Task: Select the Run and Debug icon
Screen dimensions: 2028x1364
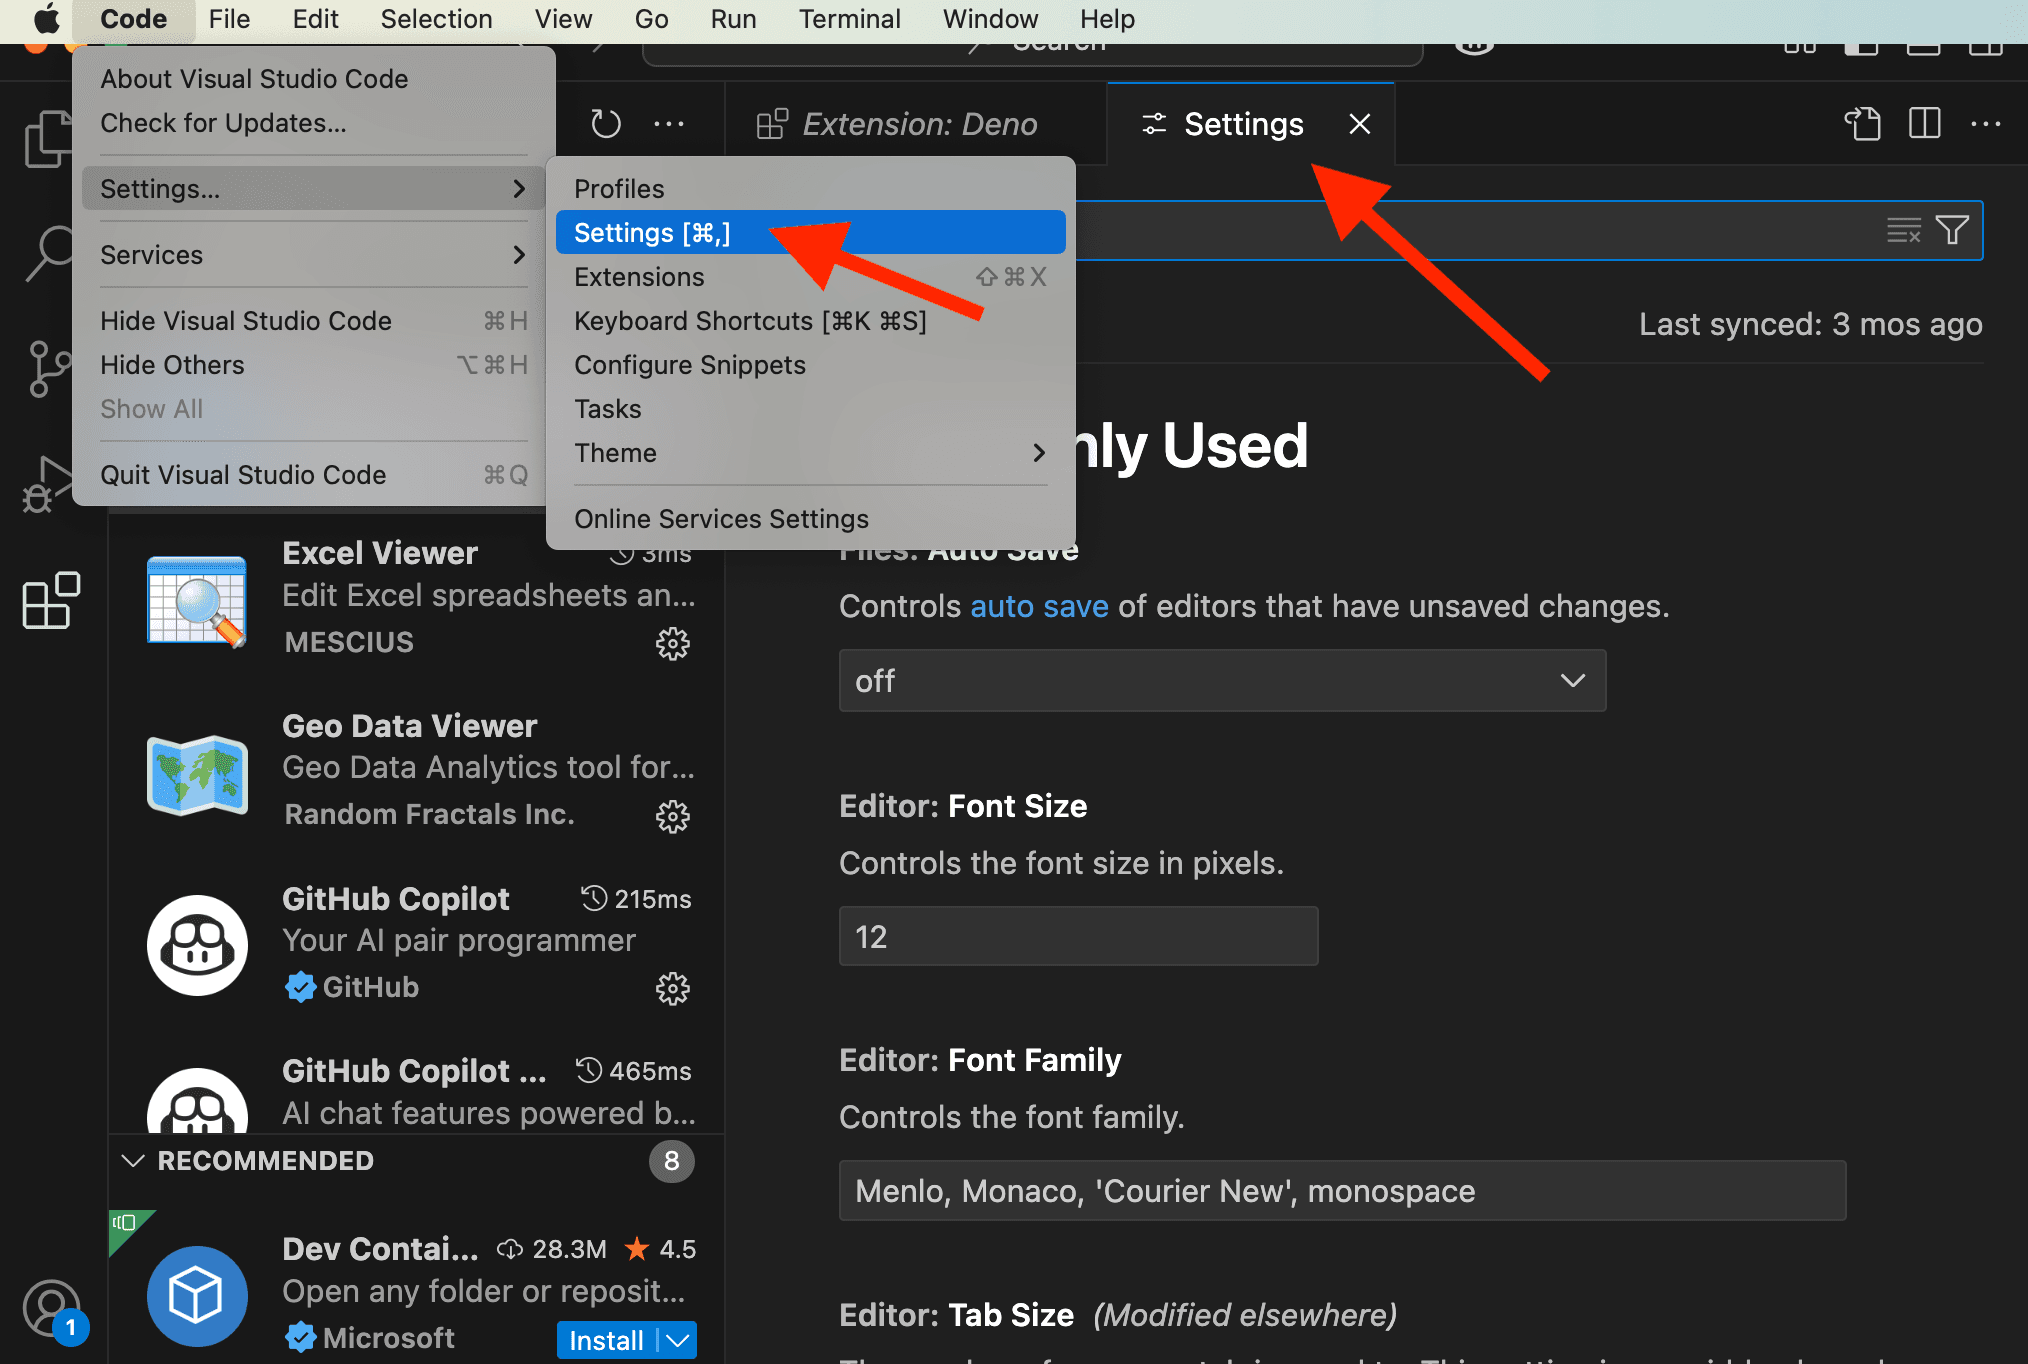Action: pyautogui.click(x=50, y=483)
